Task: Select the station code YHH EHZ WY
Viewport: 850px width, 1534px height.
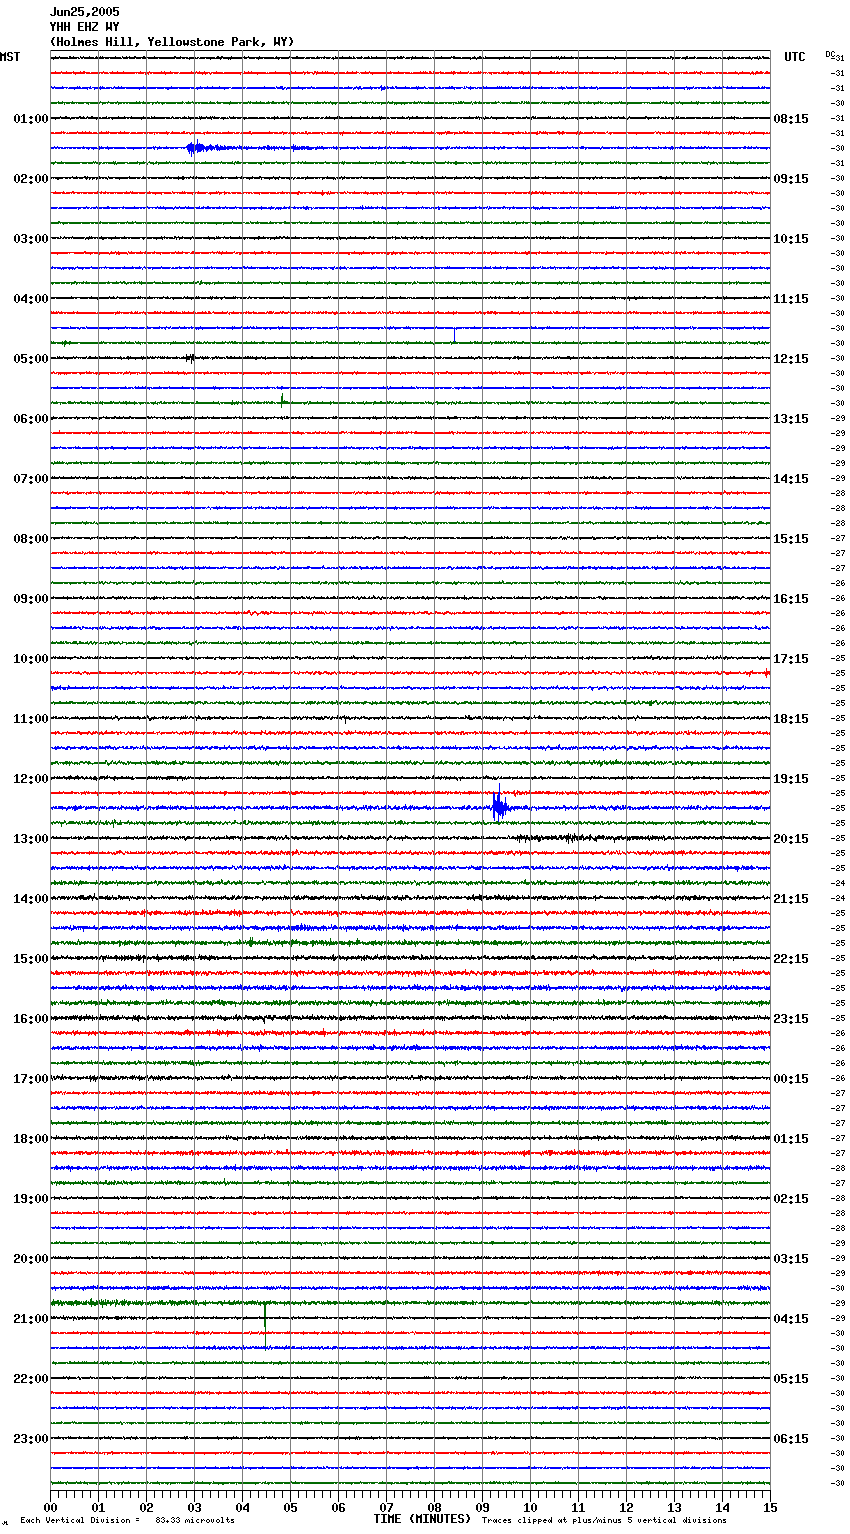Action: 84,27
